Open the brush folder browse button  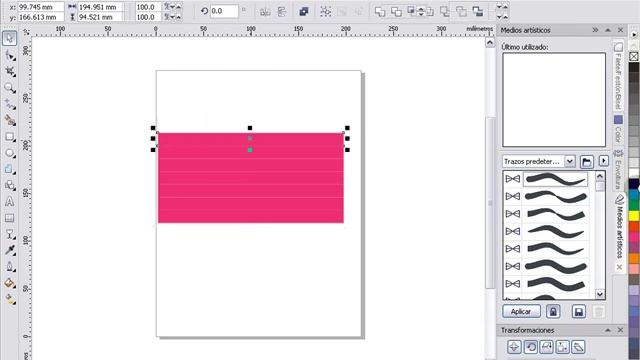[x=587, y=162]
